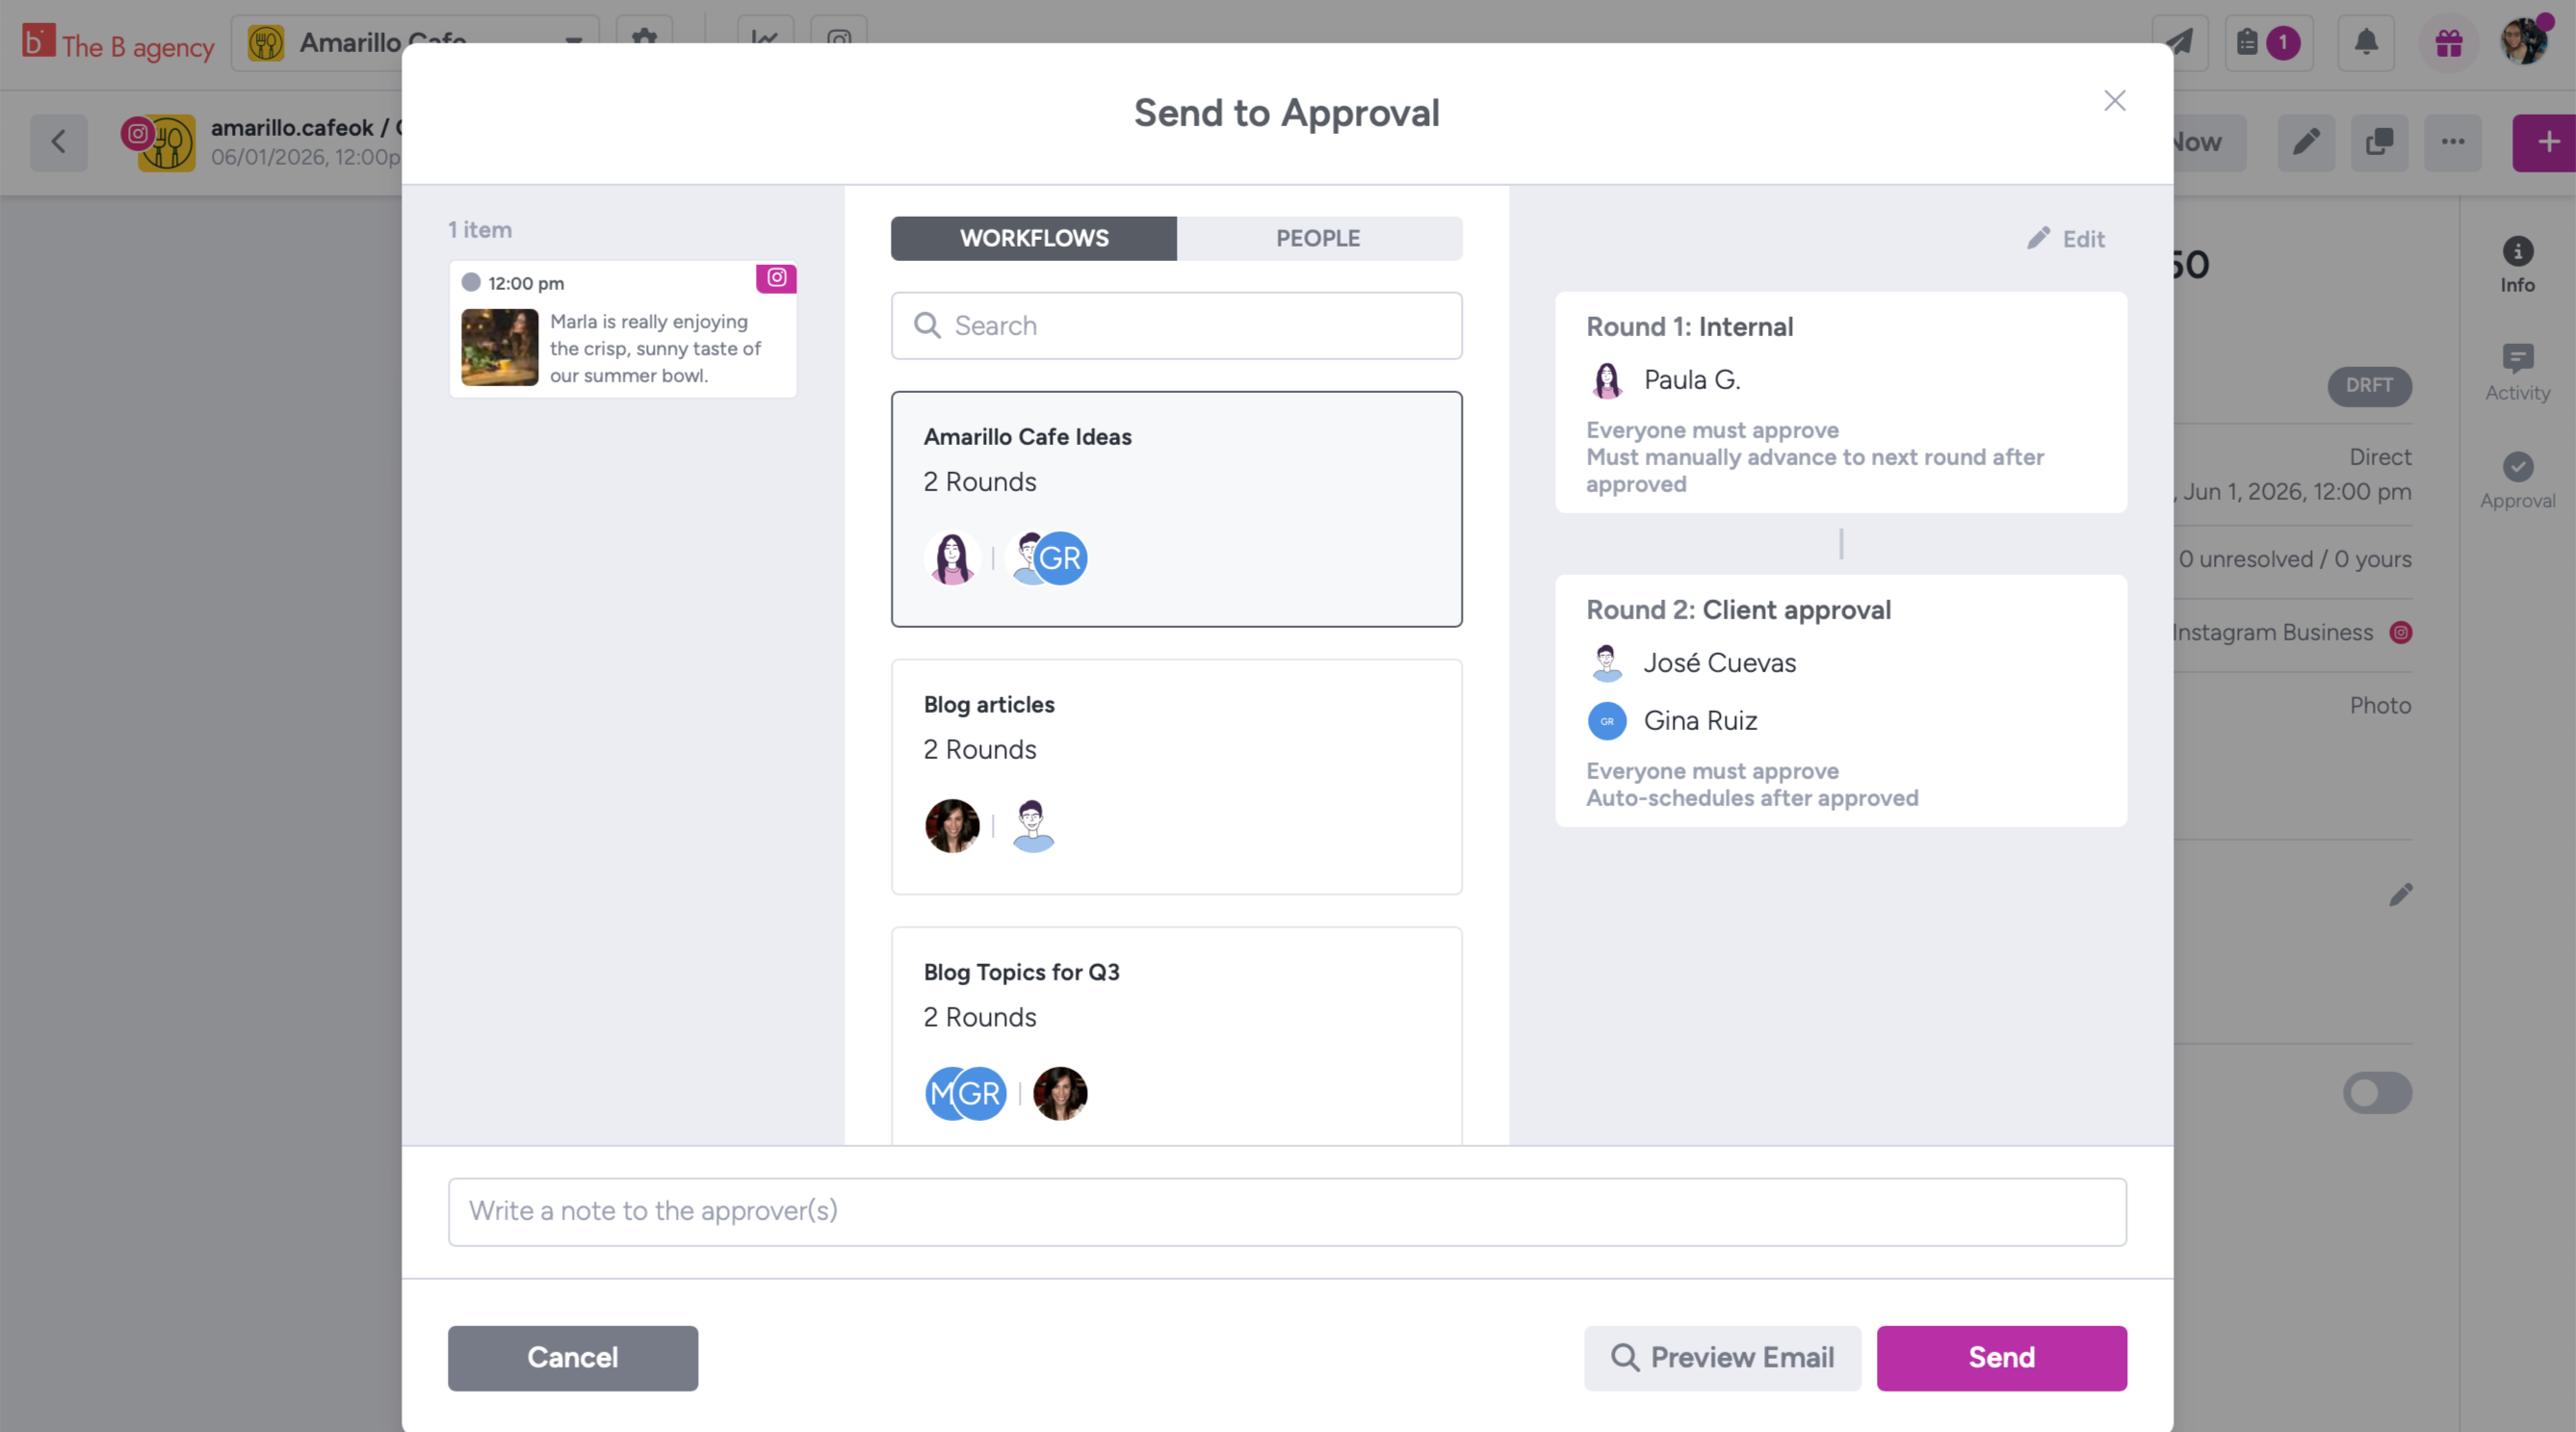This screenshot has height=1432, width=2576.
Task: Toggle the switch in the right panel
Action: point(2377,1093)
